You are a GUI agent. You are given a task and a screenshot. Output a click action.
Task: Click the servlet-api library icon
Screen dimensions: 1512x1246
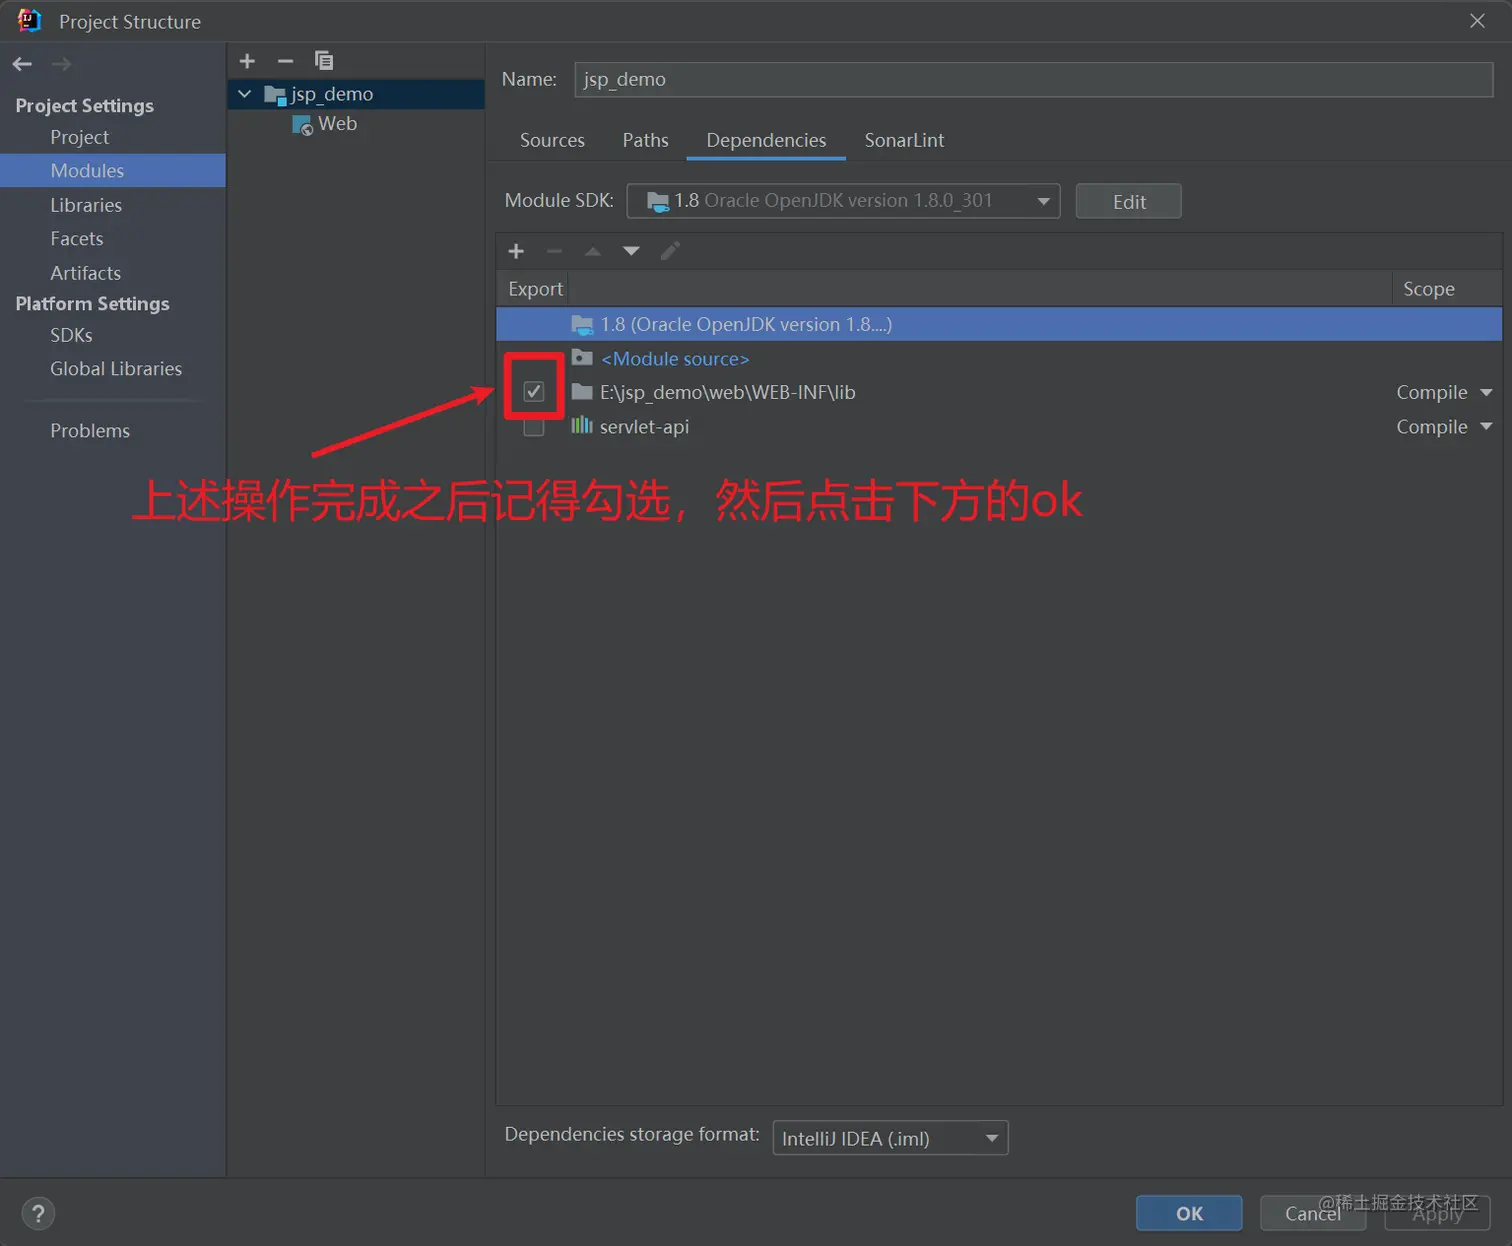pyautogui.click(x=582, y=426)
